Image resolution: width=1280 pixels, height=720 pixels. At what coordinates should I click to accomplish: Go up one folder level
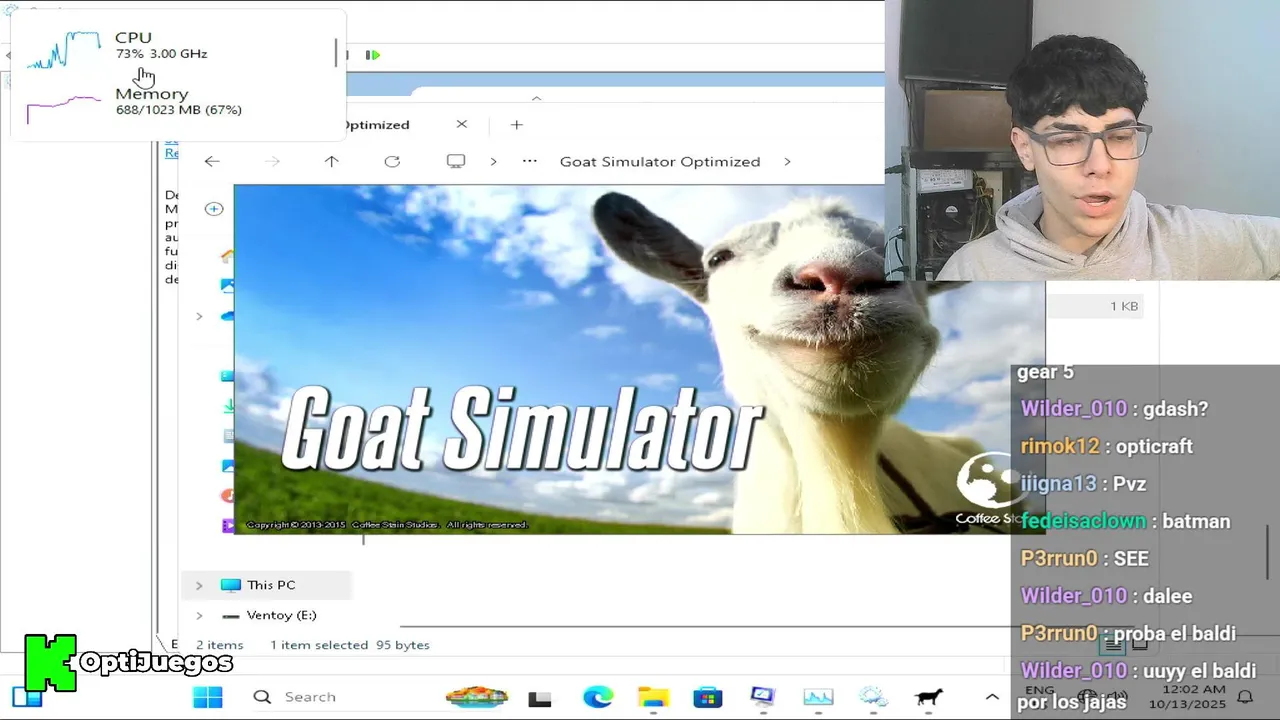(332, 161)
